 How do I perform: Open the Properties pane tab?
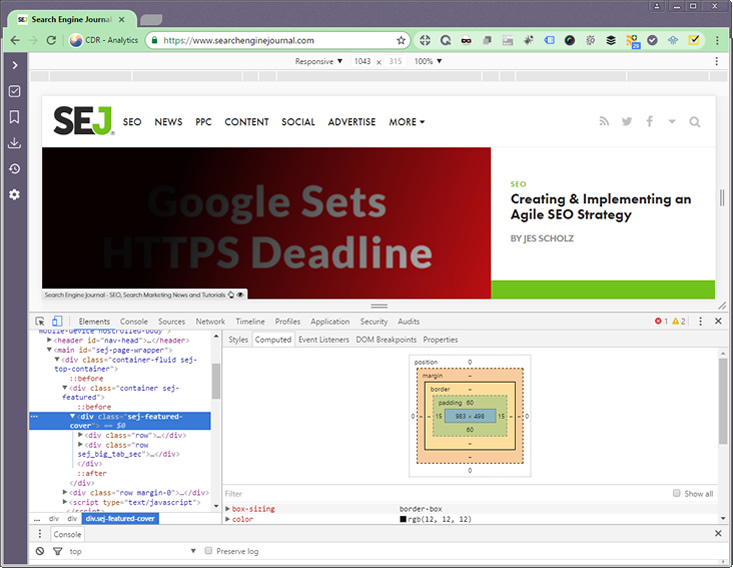(x=440, y=339)
